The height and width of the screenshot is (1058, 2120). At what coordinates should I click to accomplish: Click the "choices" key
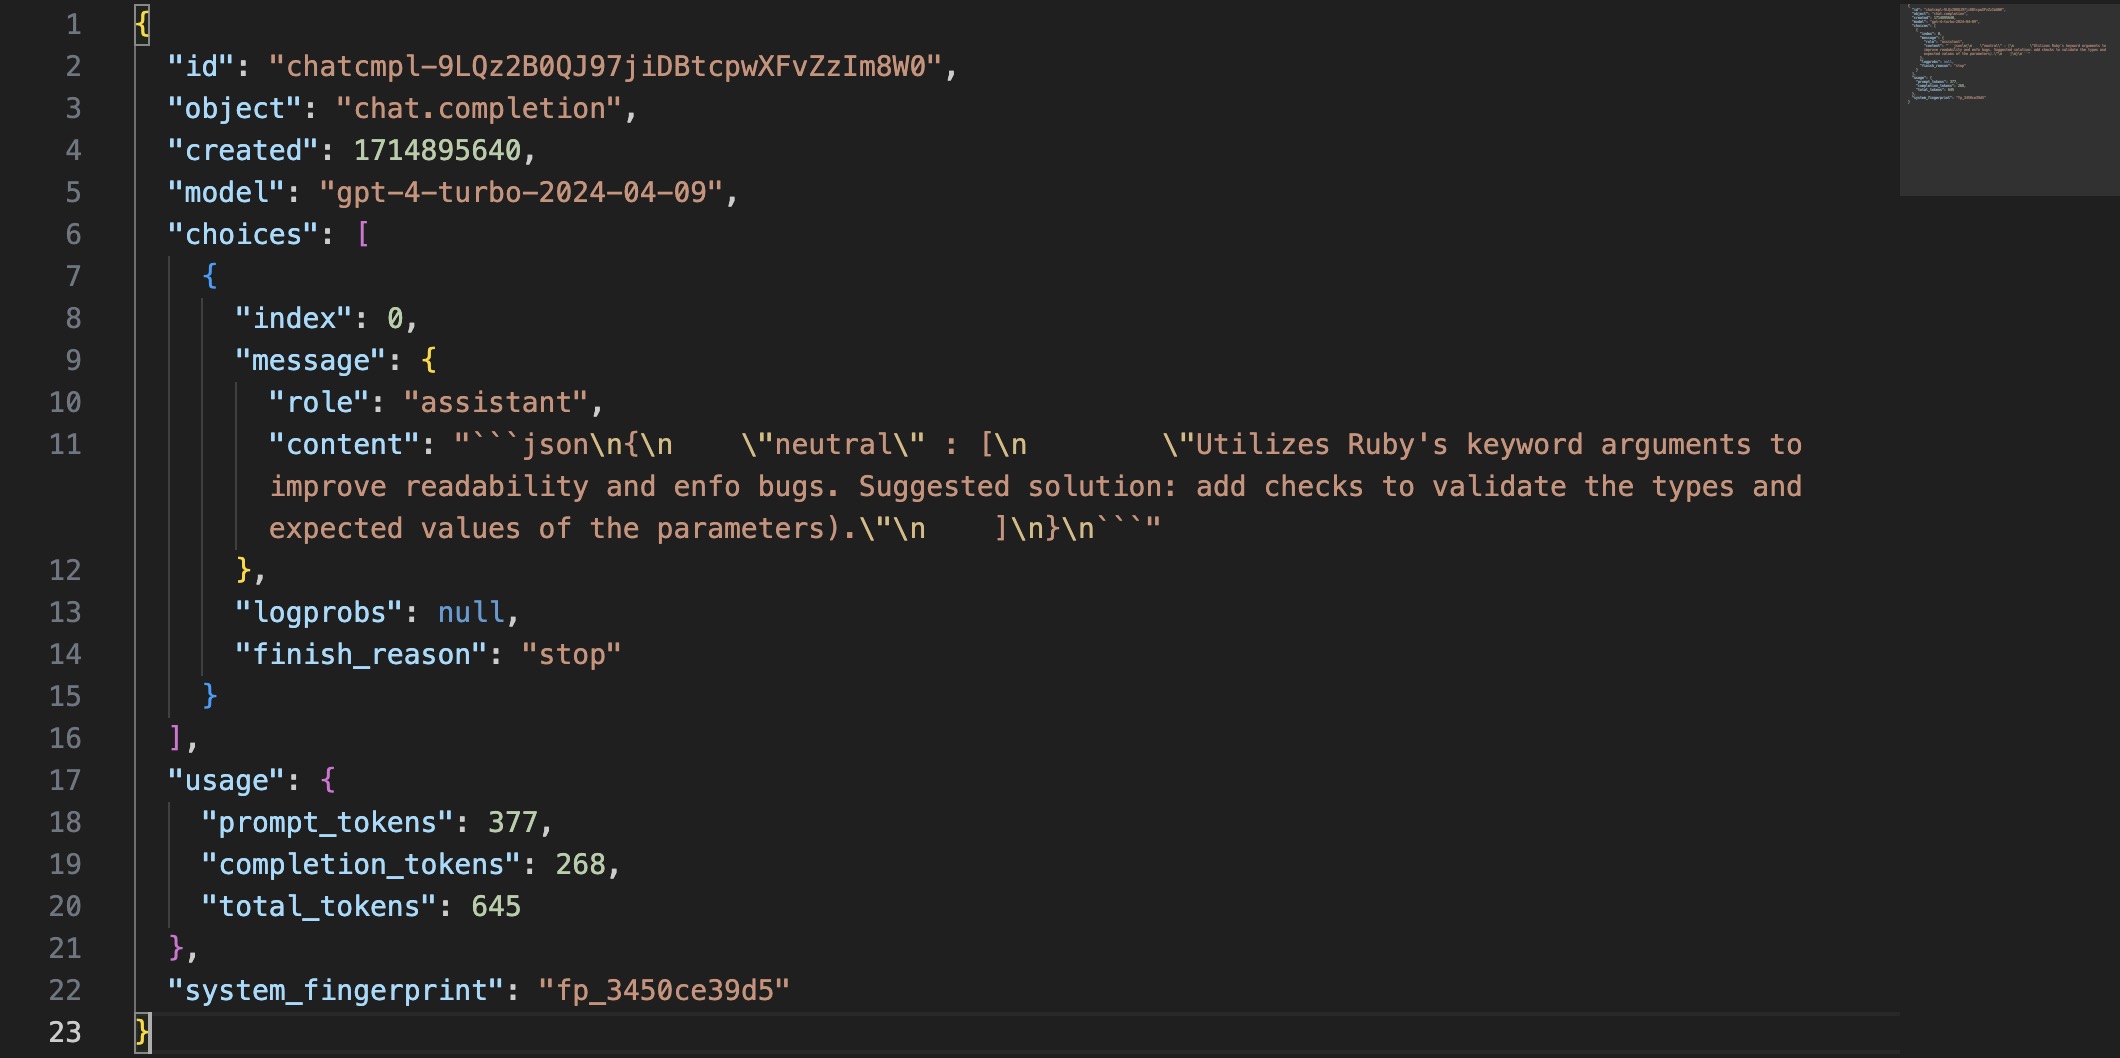click(x=243, y=234)
